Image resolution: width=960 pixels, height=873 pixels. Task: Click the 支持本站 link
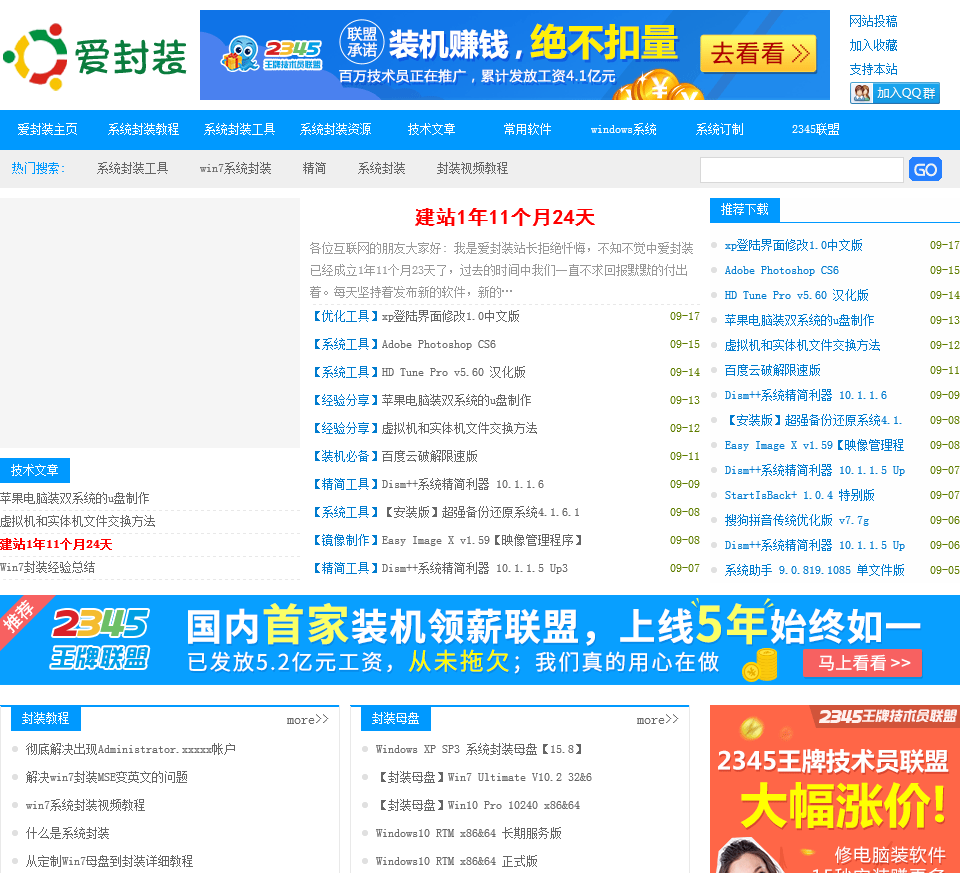pyautogui.click(x=873, y=69)
